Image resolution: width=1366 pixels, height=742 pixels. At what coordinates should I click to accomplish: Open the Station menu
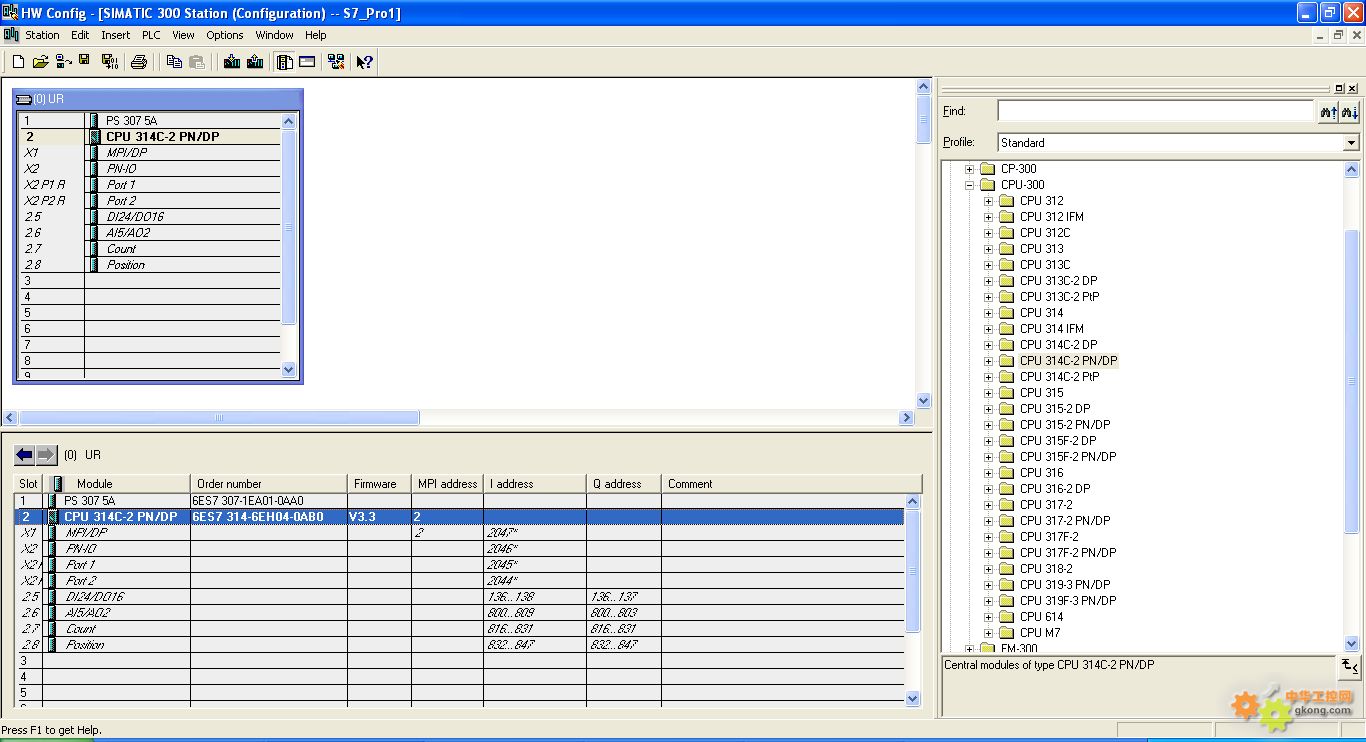click(42, 35)
